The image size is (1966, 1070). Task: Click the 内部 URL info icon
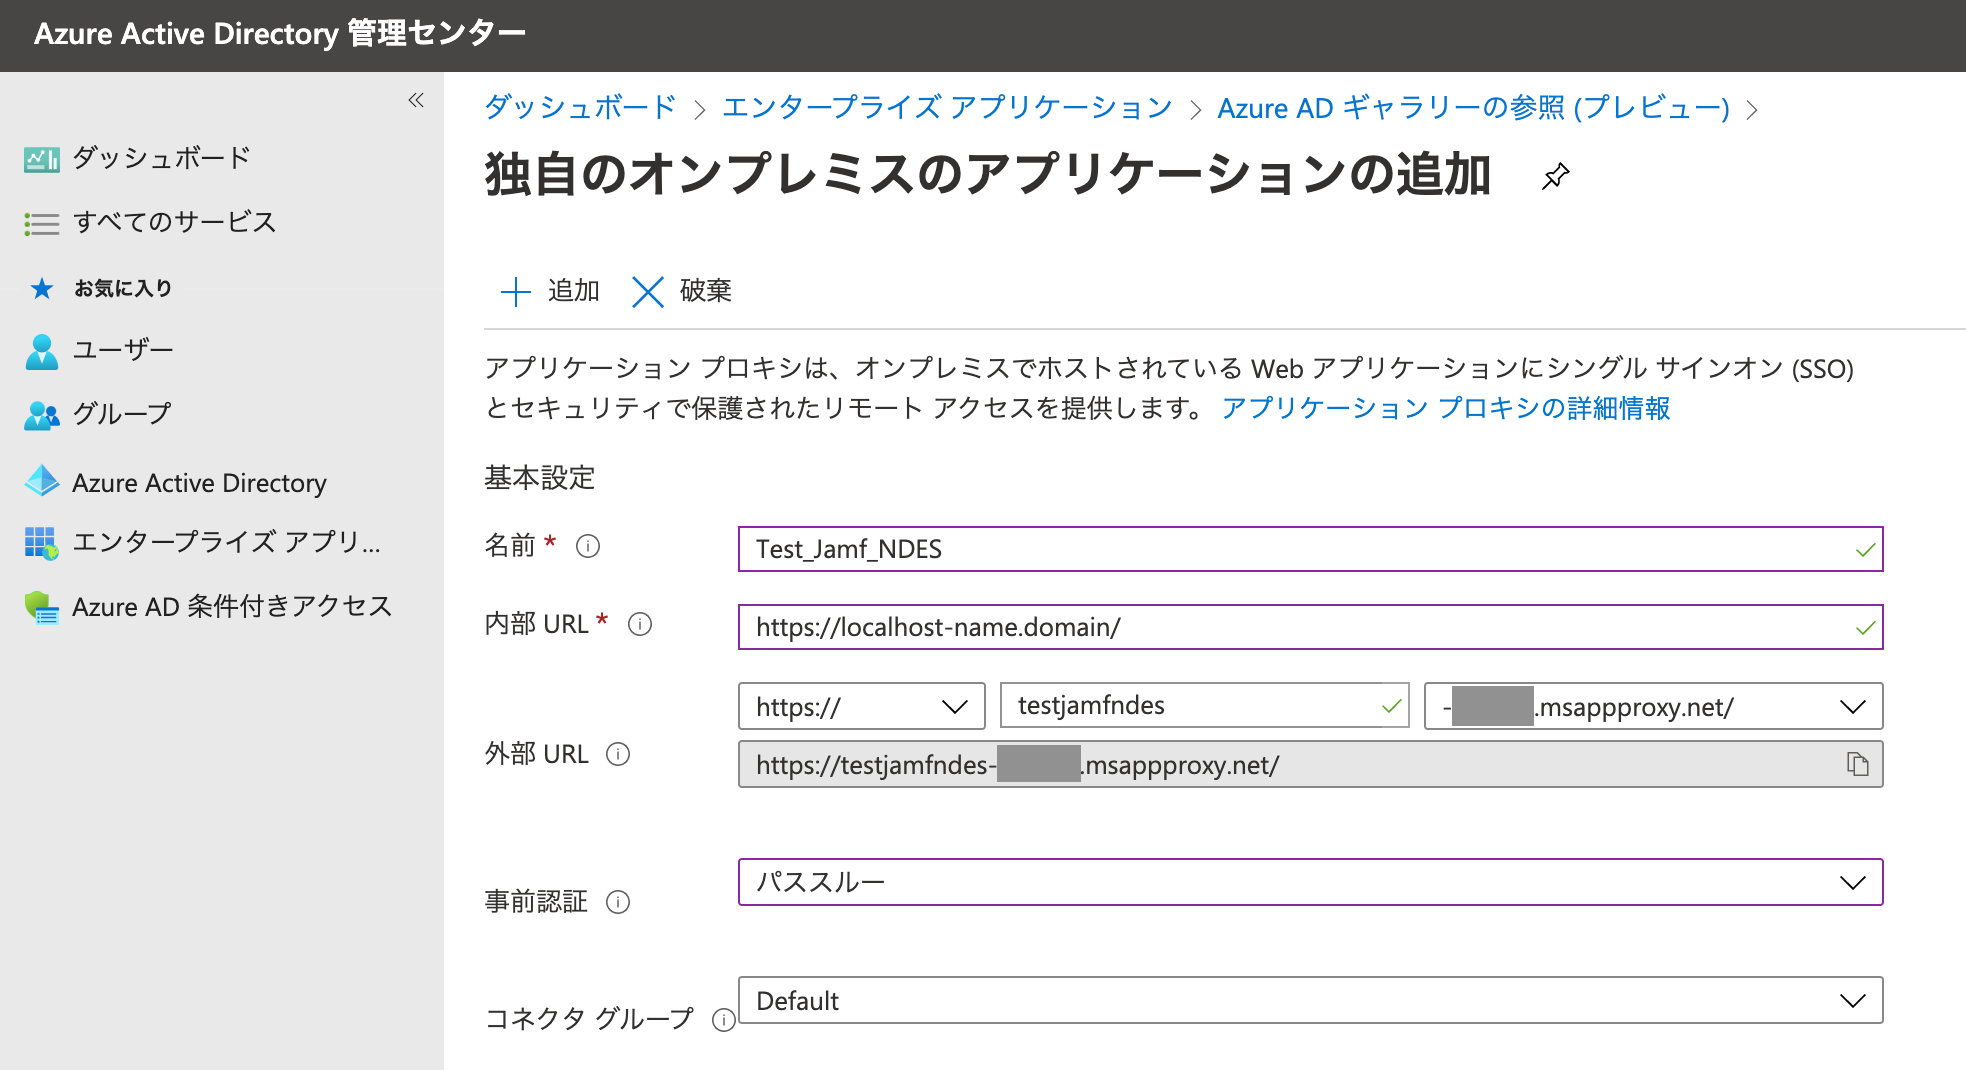tap(640, 624)
